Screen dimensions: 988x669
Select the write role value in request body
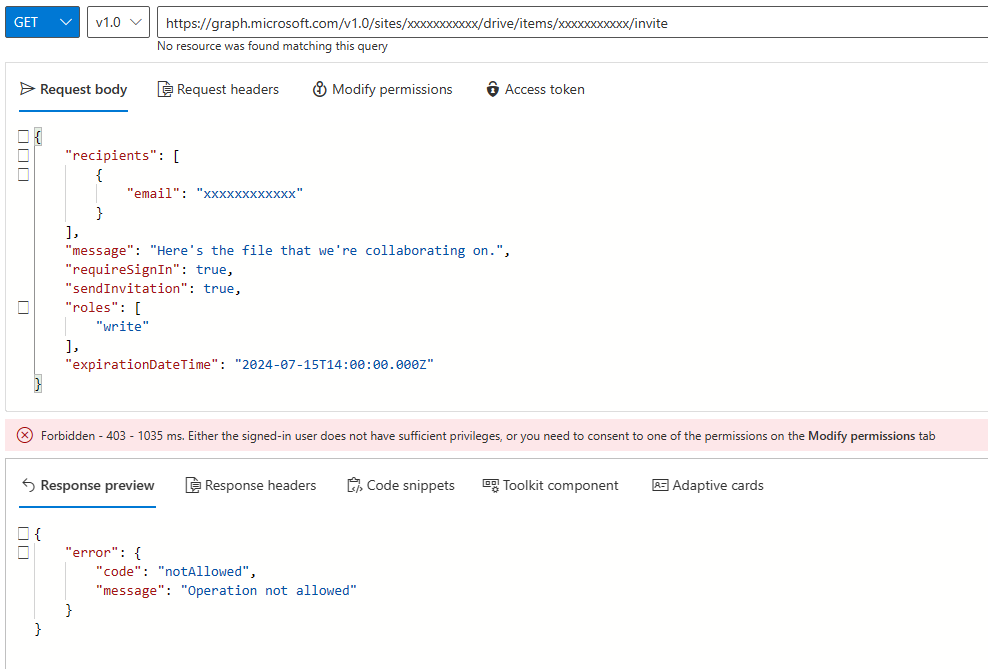click(x=122, y=326)
